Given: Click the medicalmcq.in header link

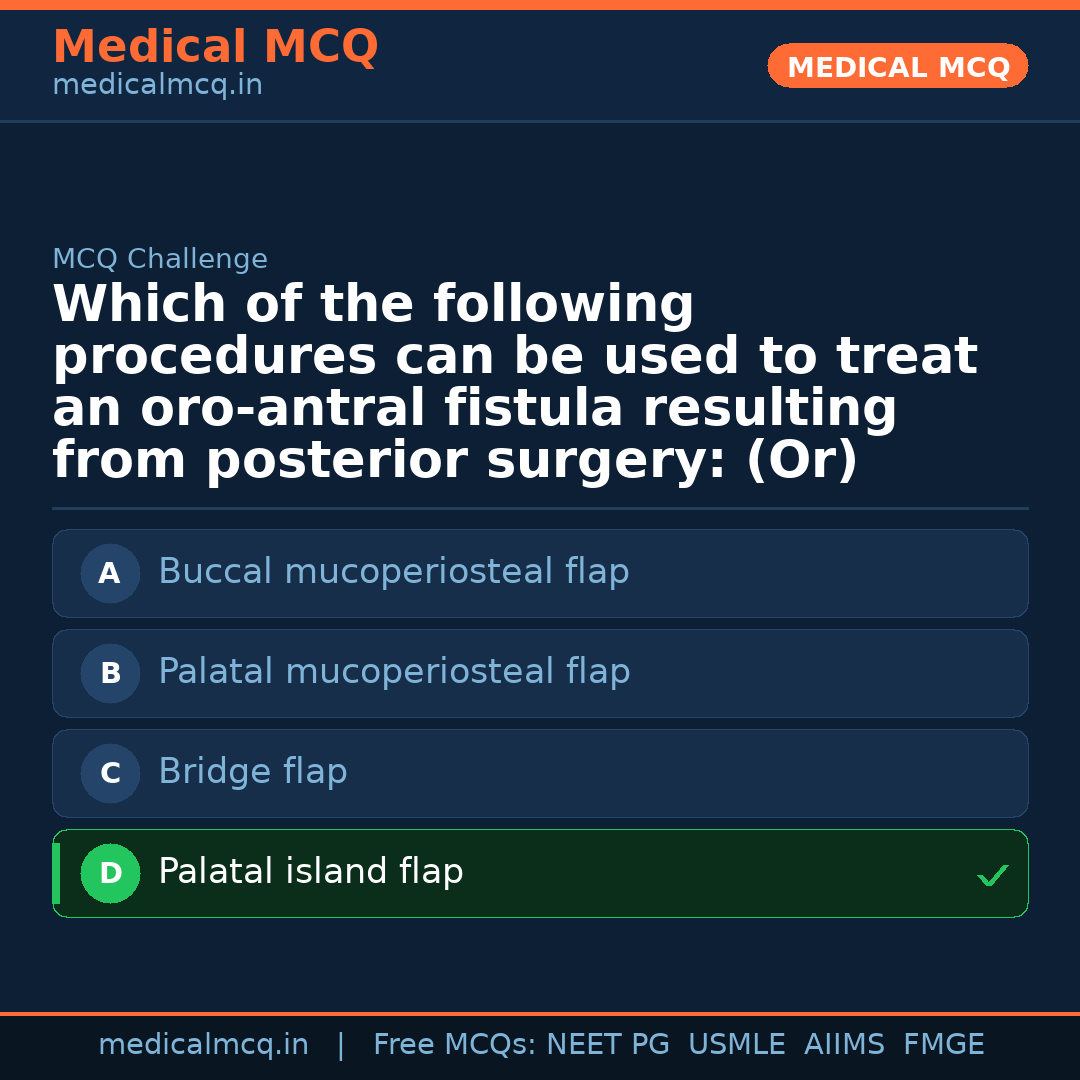Looking at the screenshot, I should [157, 84].
